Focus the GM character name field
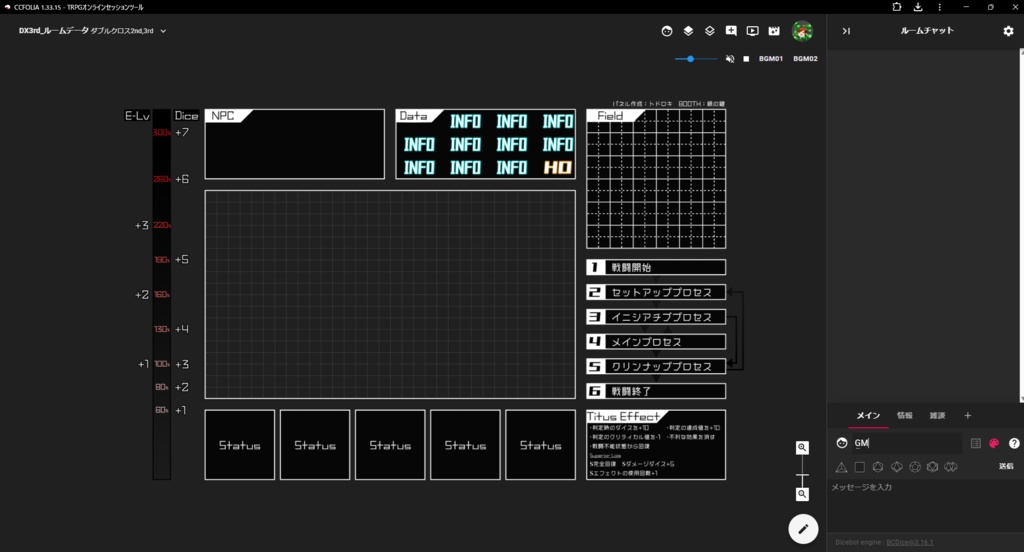Image resolution: width=1024 pixels, height=552 pixels. [907, 443]
